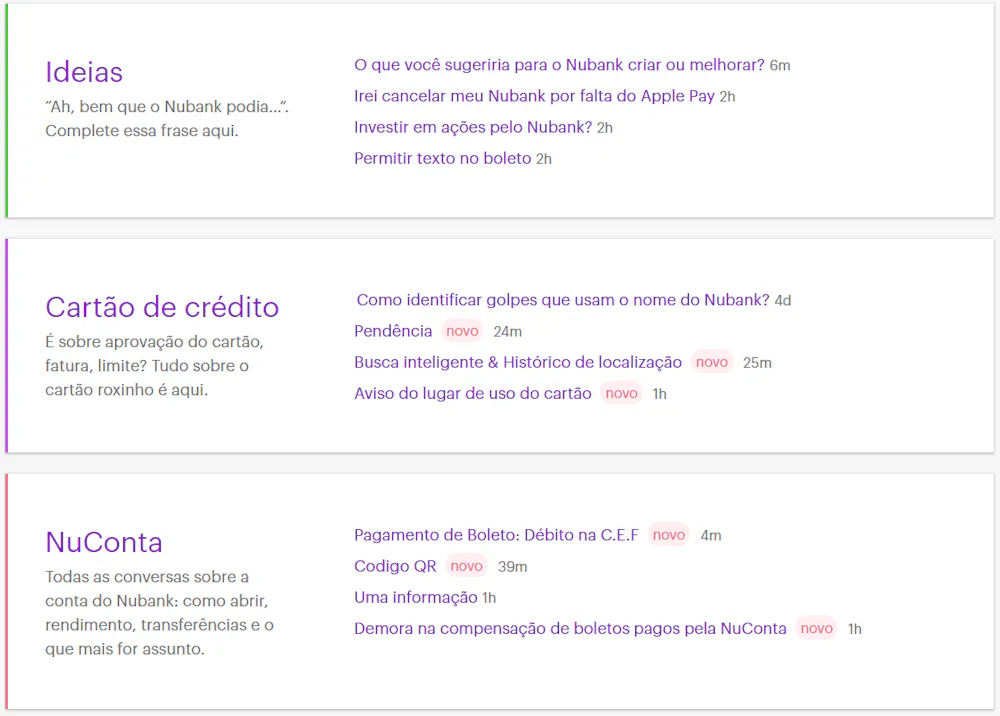Click the 'novo' badge beside Codigo QR
This screenshot has width=1000, height=716.
tap(466, 566)
